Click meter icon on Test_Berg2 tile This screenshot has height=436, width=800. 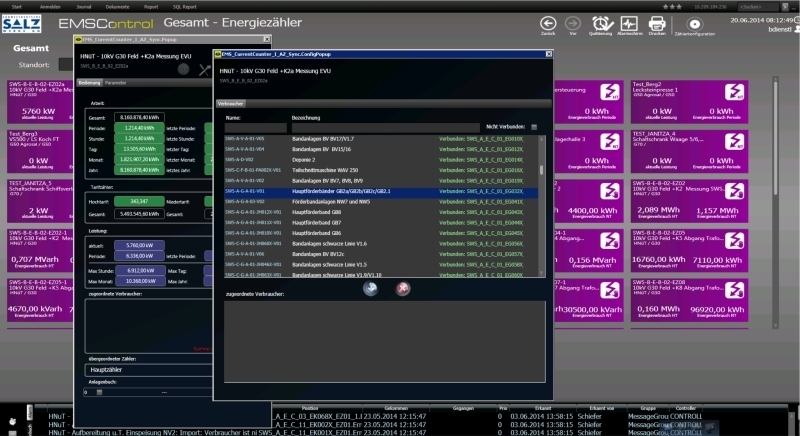[734, 92]
